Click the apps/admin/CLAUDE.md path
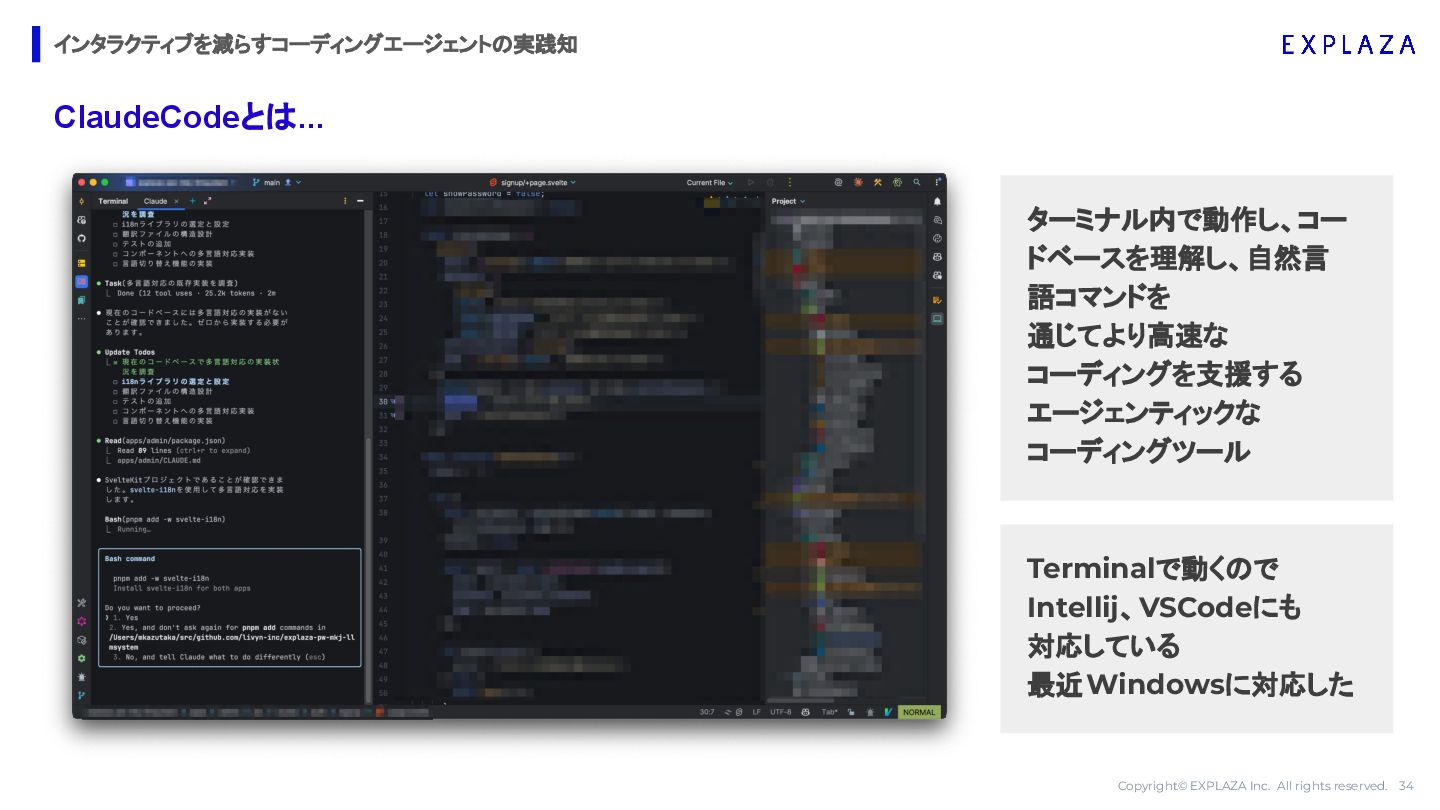The height and width of the screenshot is (810, 1440). pyautogui.click(x=159, y=461)
